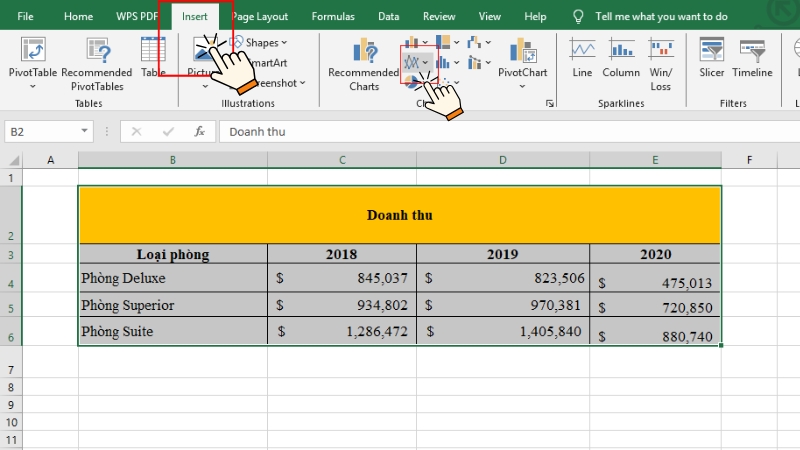Switch to the View tab

pyautogui.click(x=489, y=16)
